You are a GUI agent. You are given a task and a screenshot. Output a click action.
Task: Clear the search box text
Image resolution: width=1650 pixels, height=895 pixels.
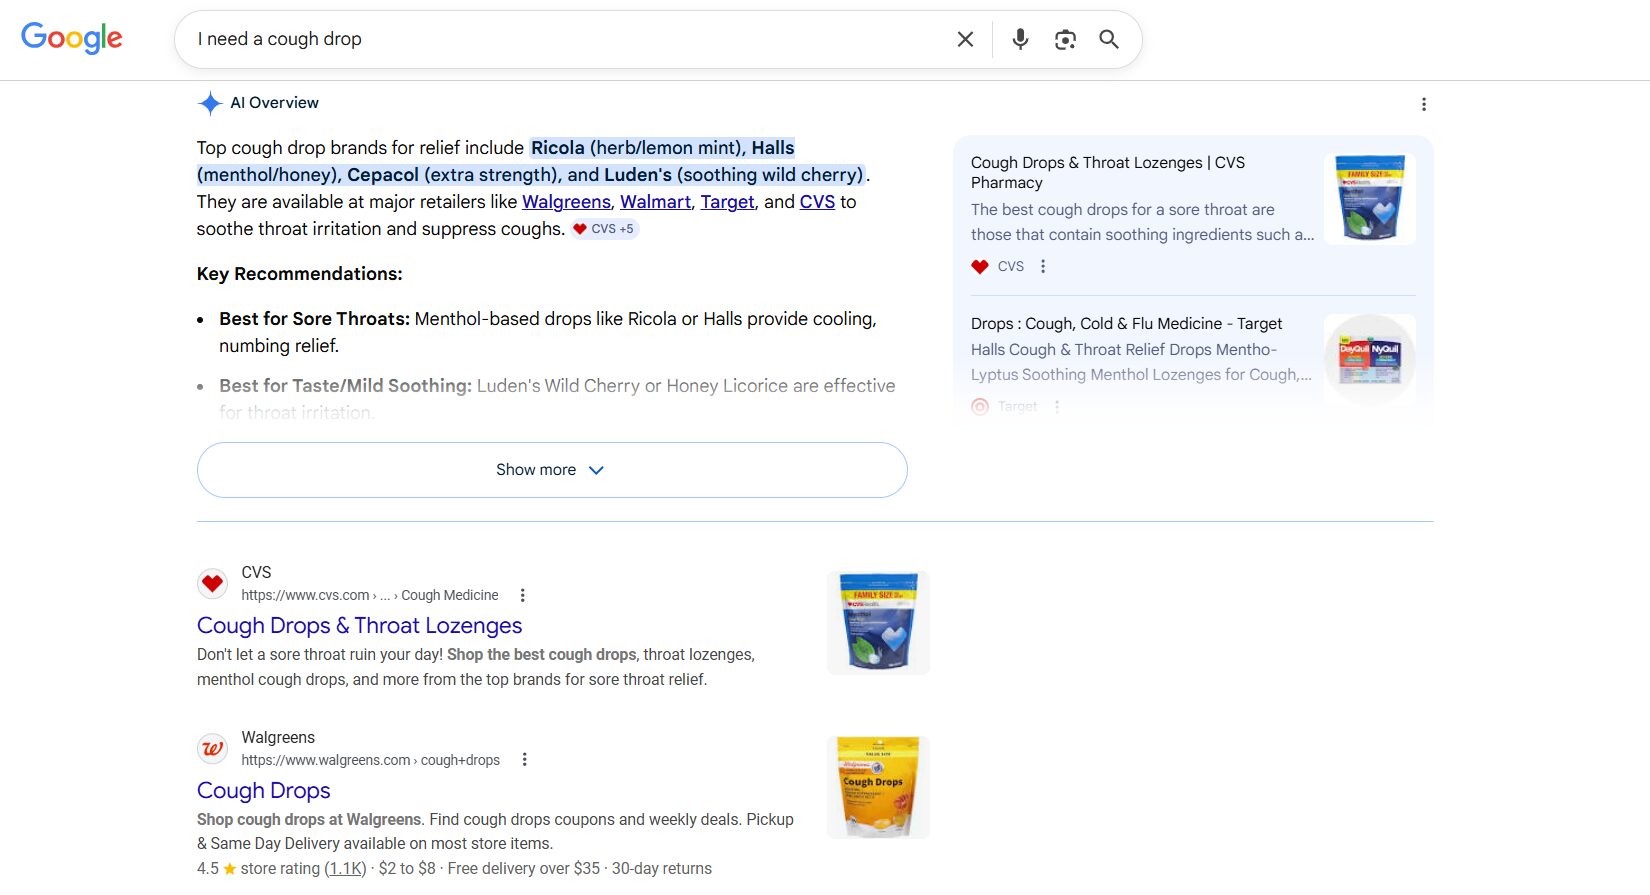point(965,39)
